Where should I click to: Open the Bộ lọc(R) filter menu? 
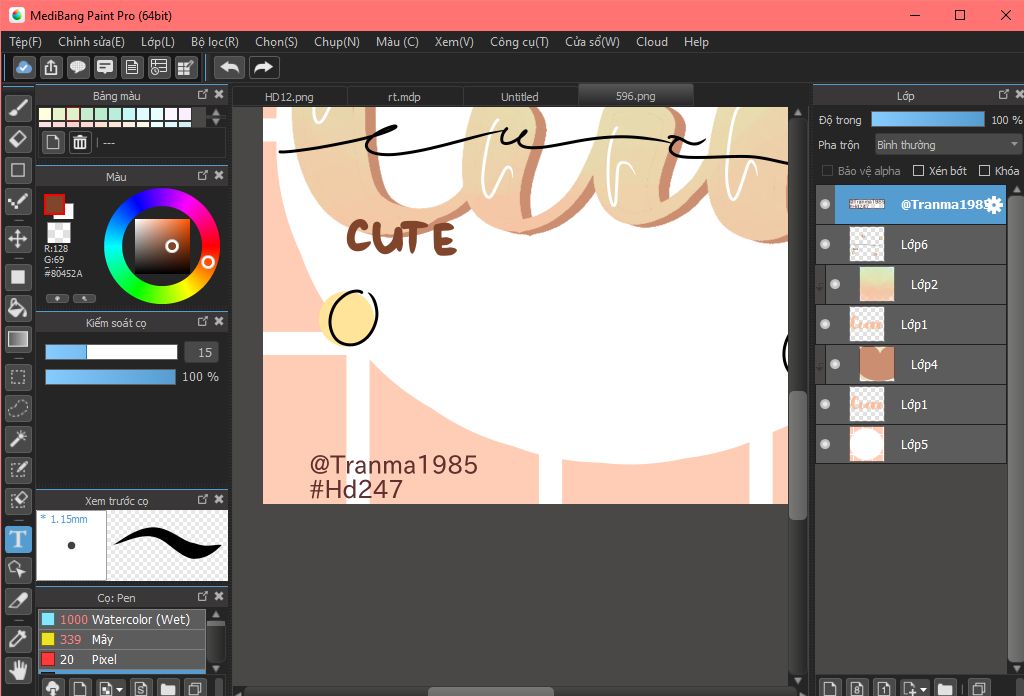click(x=215, y=42)
